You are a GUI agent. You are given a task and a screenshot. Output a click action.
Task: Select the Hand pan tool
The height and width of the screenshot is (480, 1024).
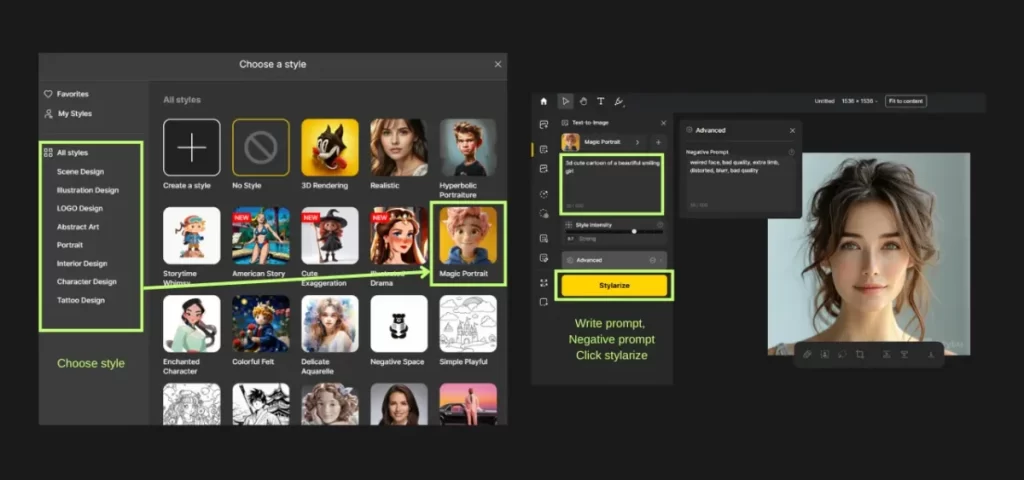[x=583, y=101]
